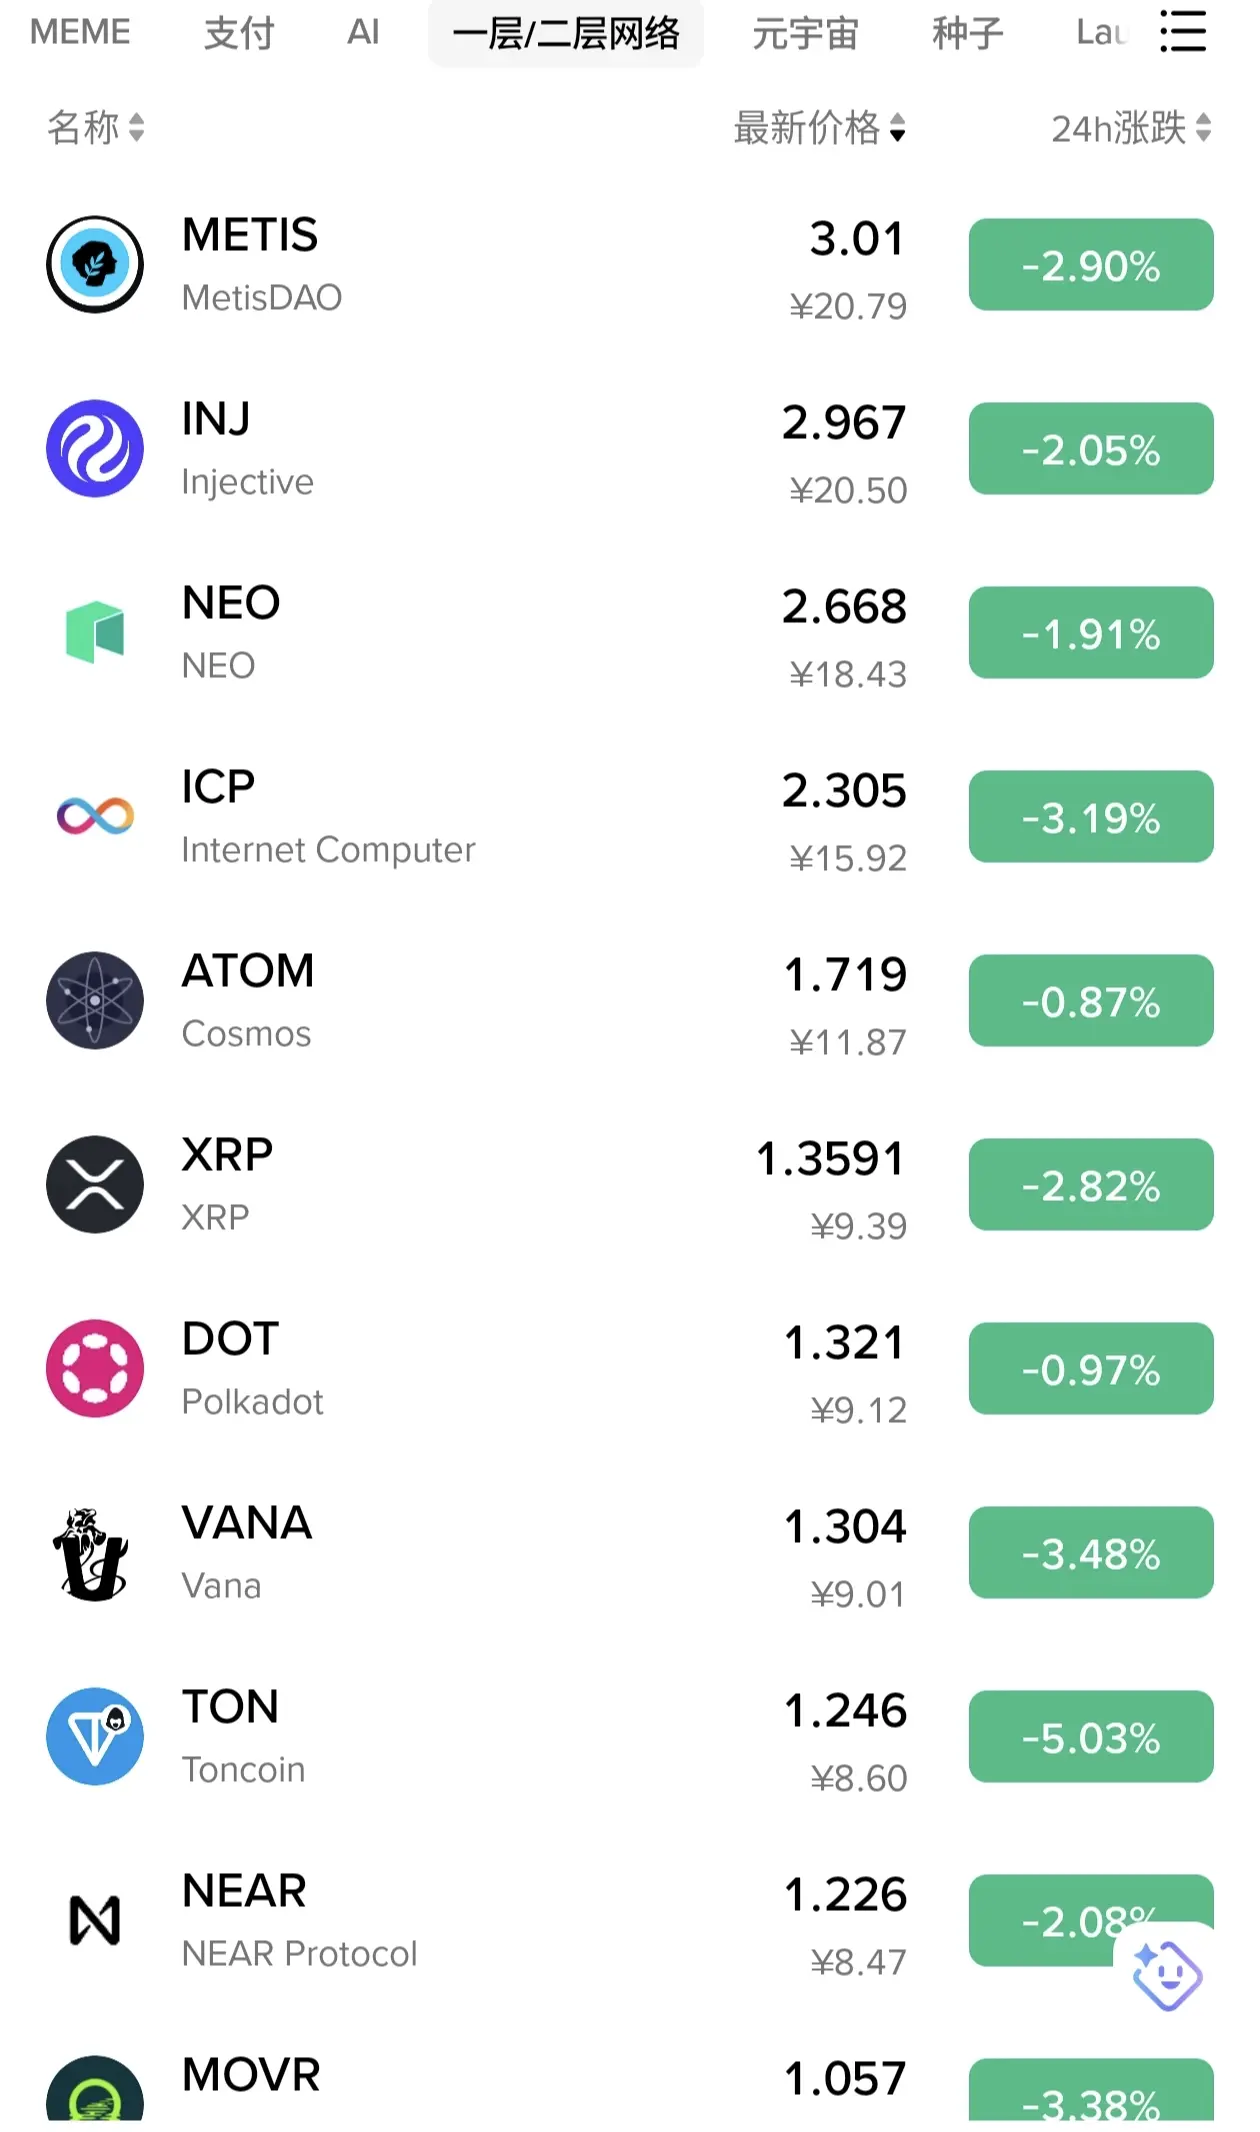Tap the Cosmos ATOM logo
Screen dimensions: 1260x2132
(x=95, y=1000)
